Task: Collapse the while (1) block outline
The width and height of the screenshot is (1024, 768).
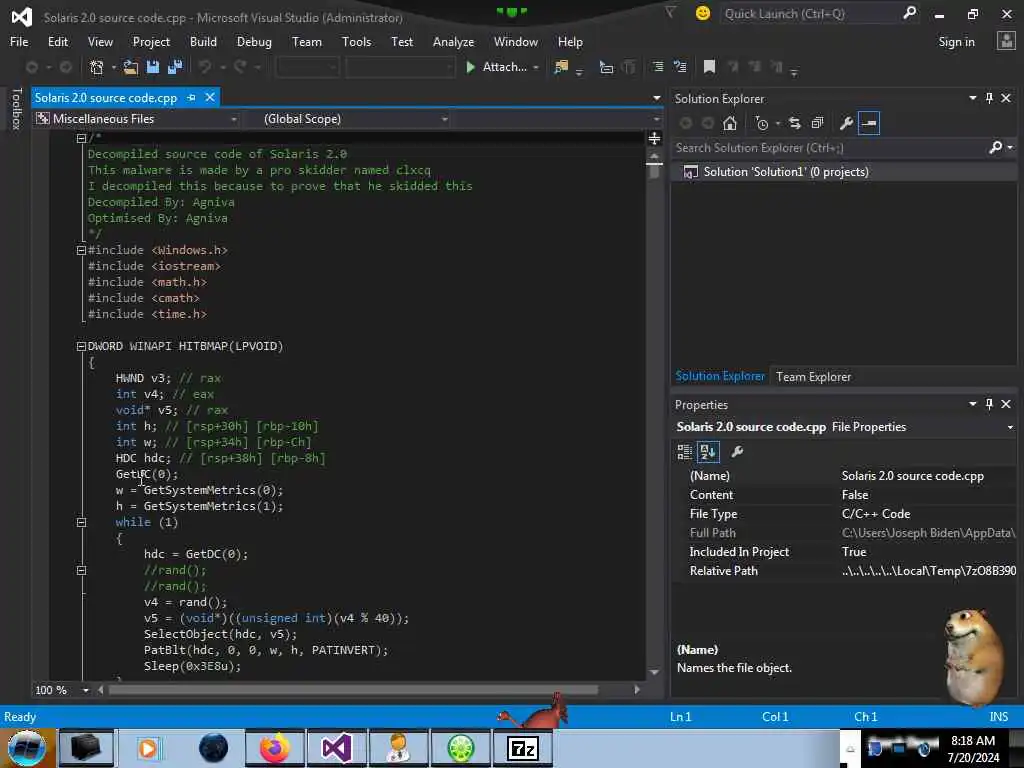Action: pos(81,522)
